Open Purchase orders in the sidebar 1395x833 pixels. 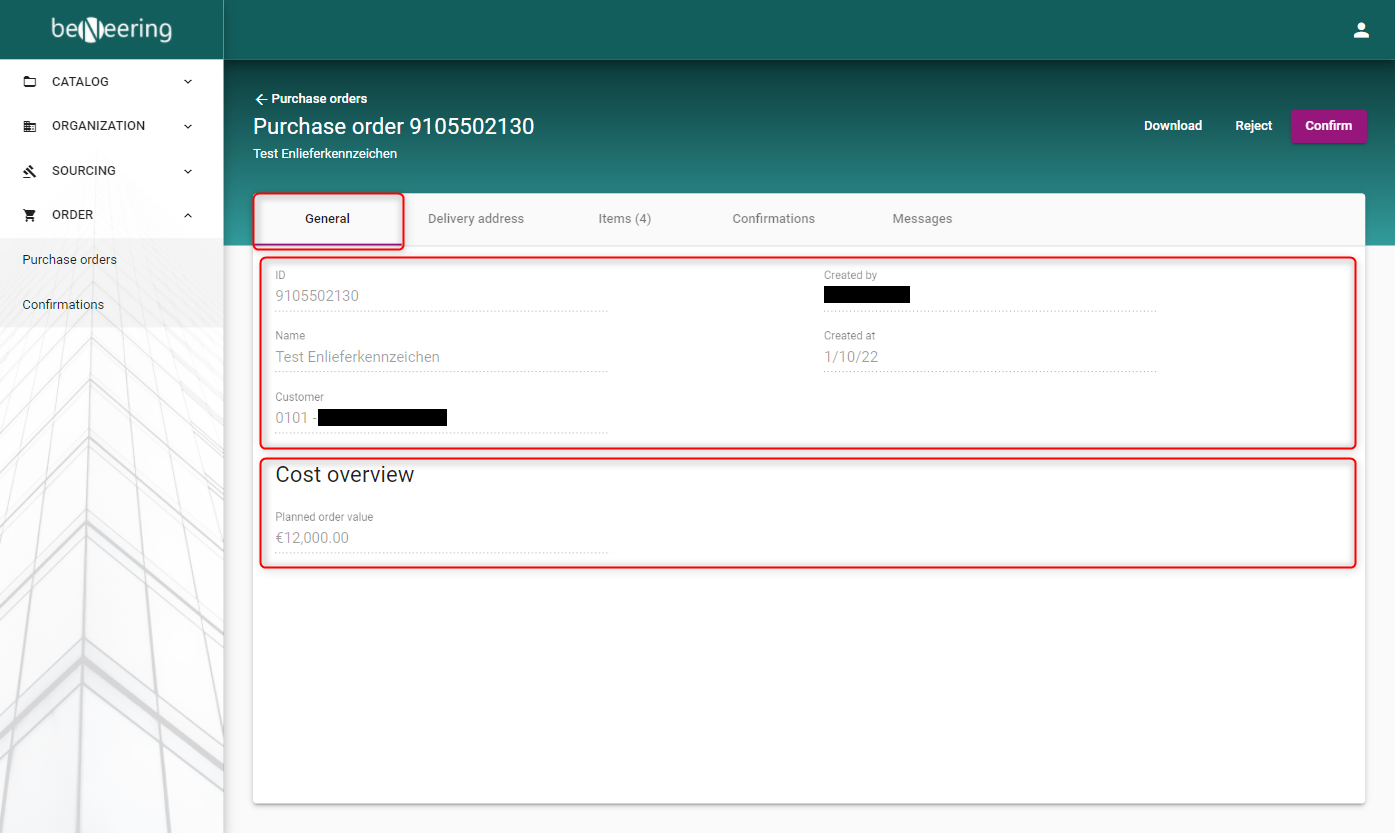[70, 260]
